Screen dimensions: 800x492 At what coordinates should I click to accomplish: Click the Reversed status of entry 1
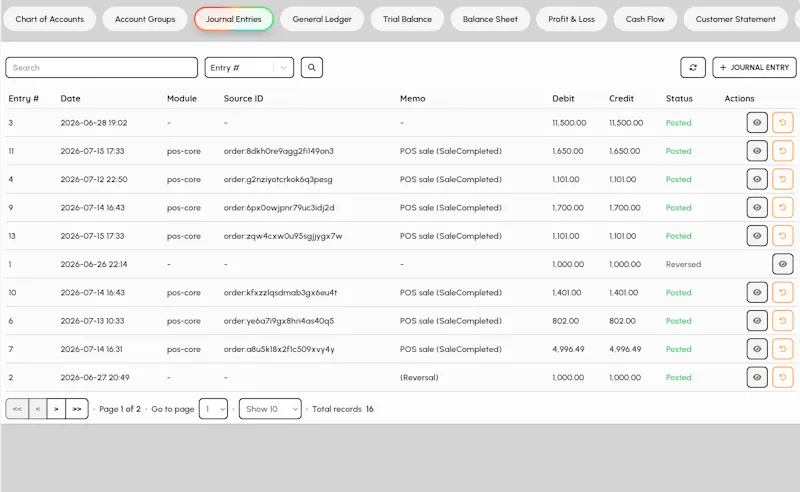[683, 264]
